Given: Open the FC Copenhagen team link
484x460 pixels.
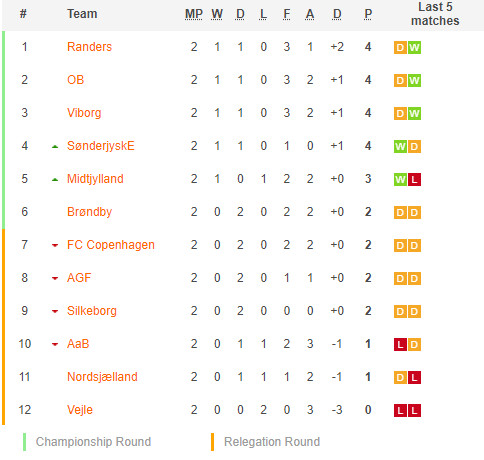Looking at the screenshot, I should pos(111,245).
